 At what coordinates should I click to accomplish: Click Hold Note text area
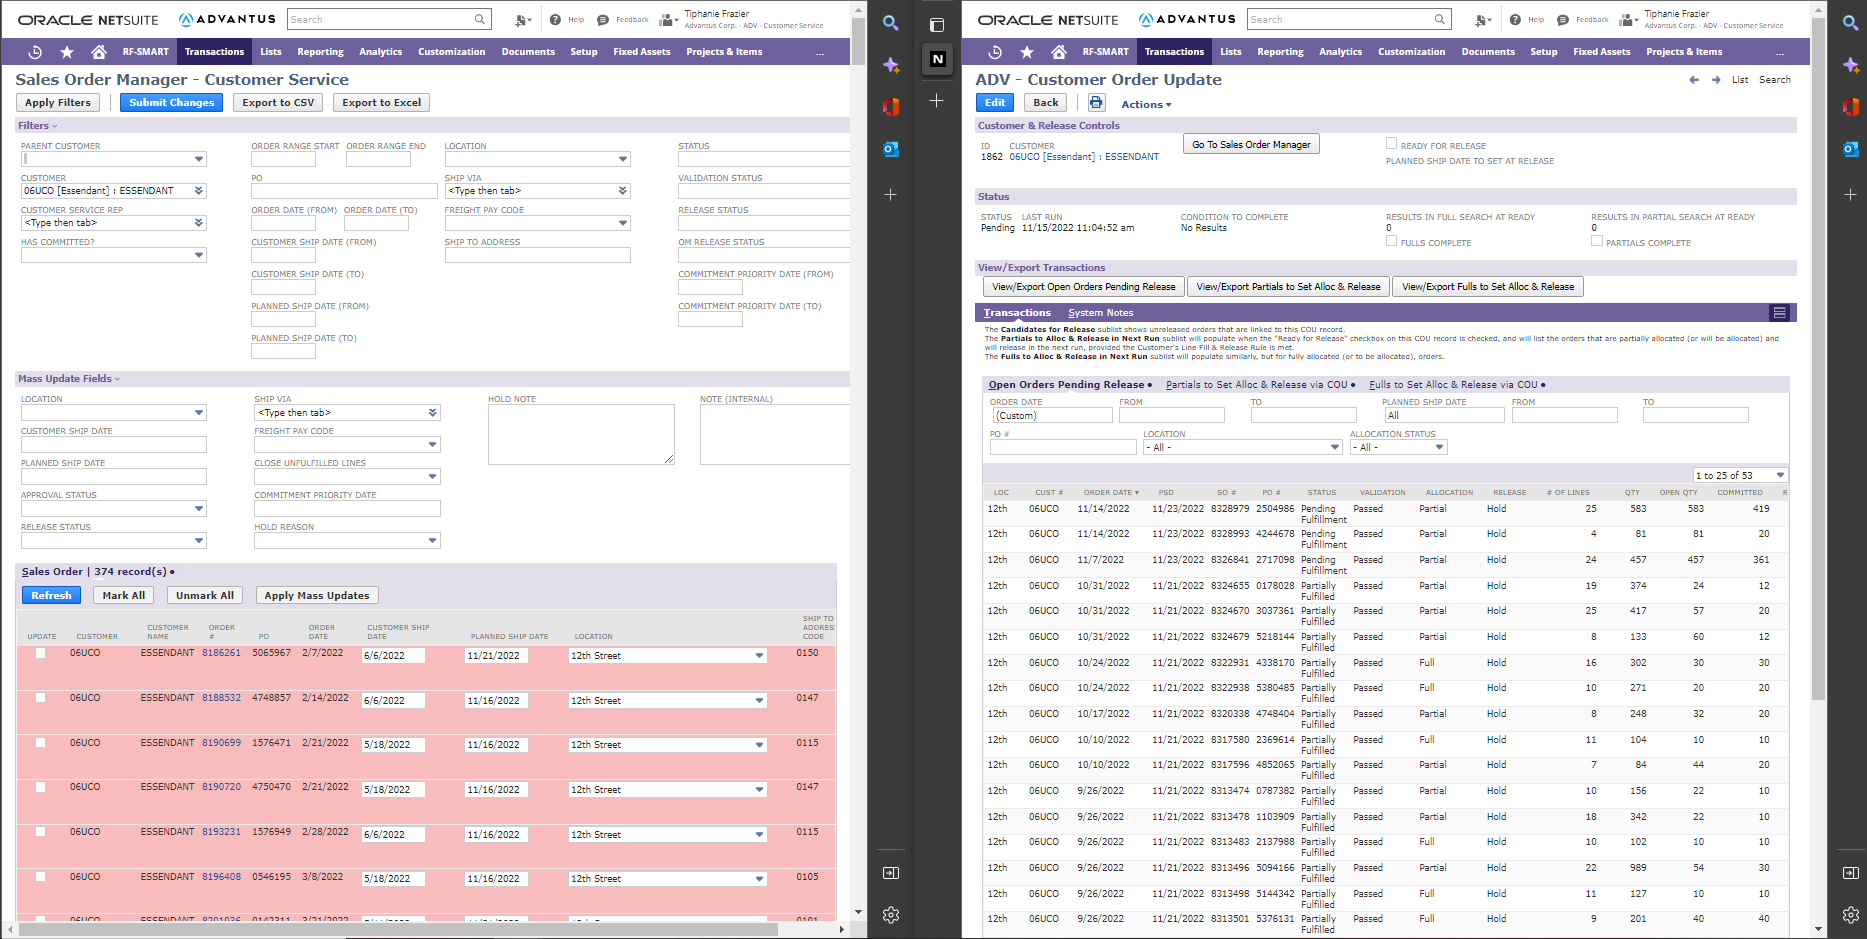point(581,434)
